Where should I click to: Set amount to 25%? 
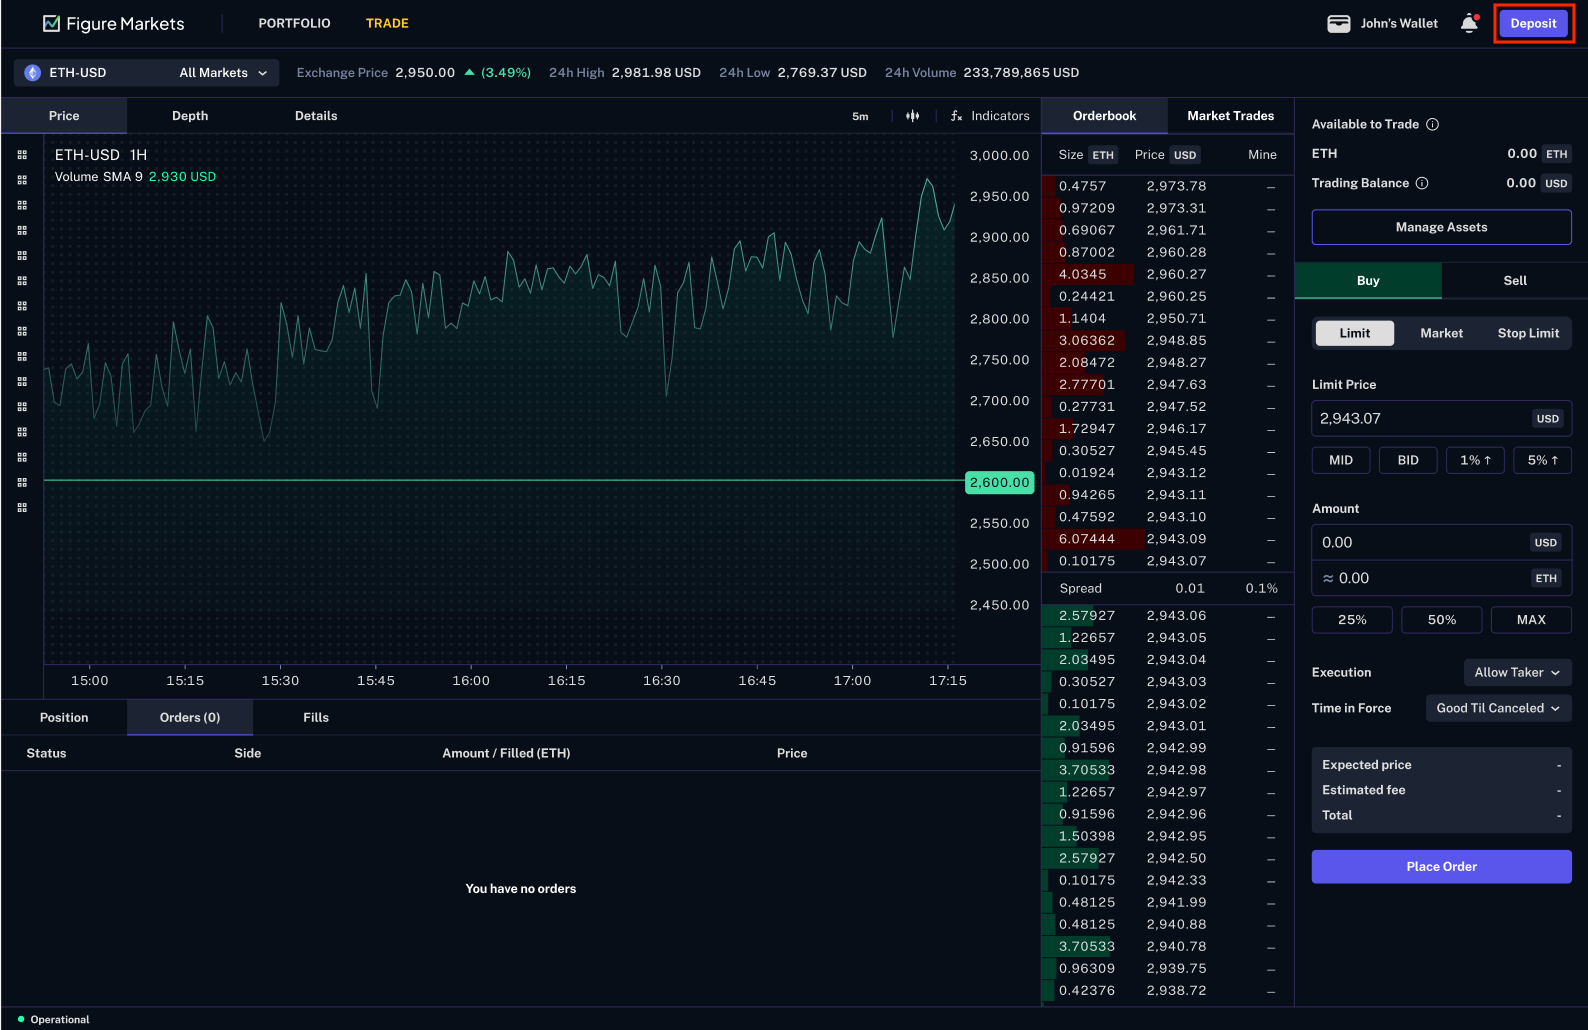pyautogui.click(x=1352, y=620)
